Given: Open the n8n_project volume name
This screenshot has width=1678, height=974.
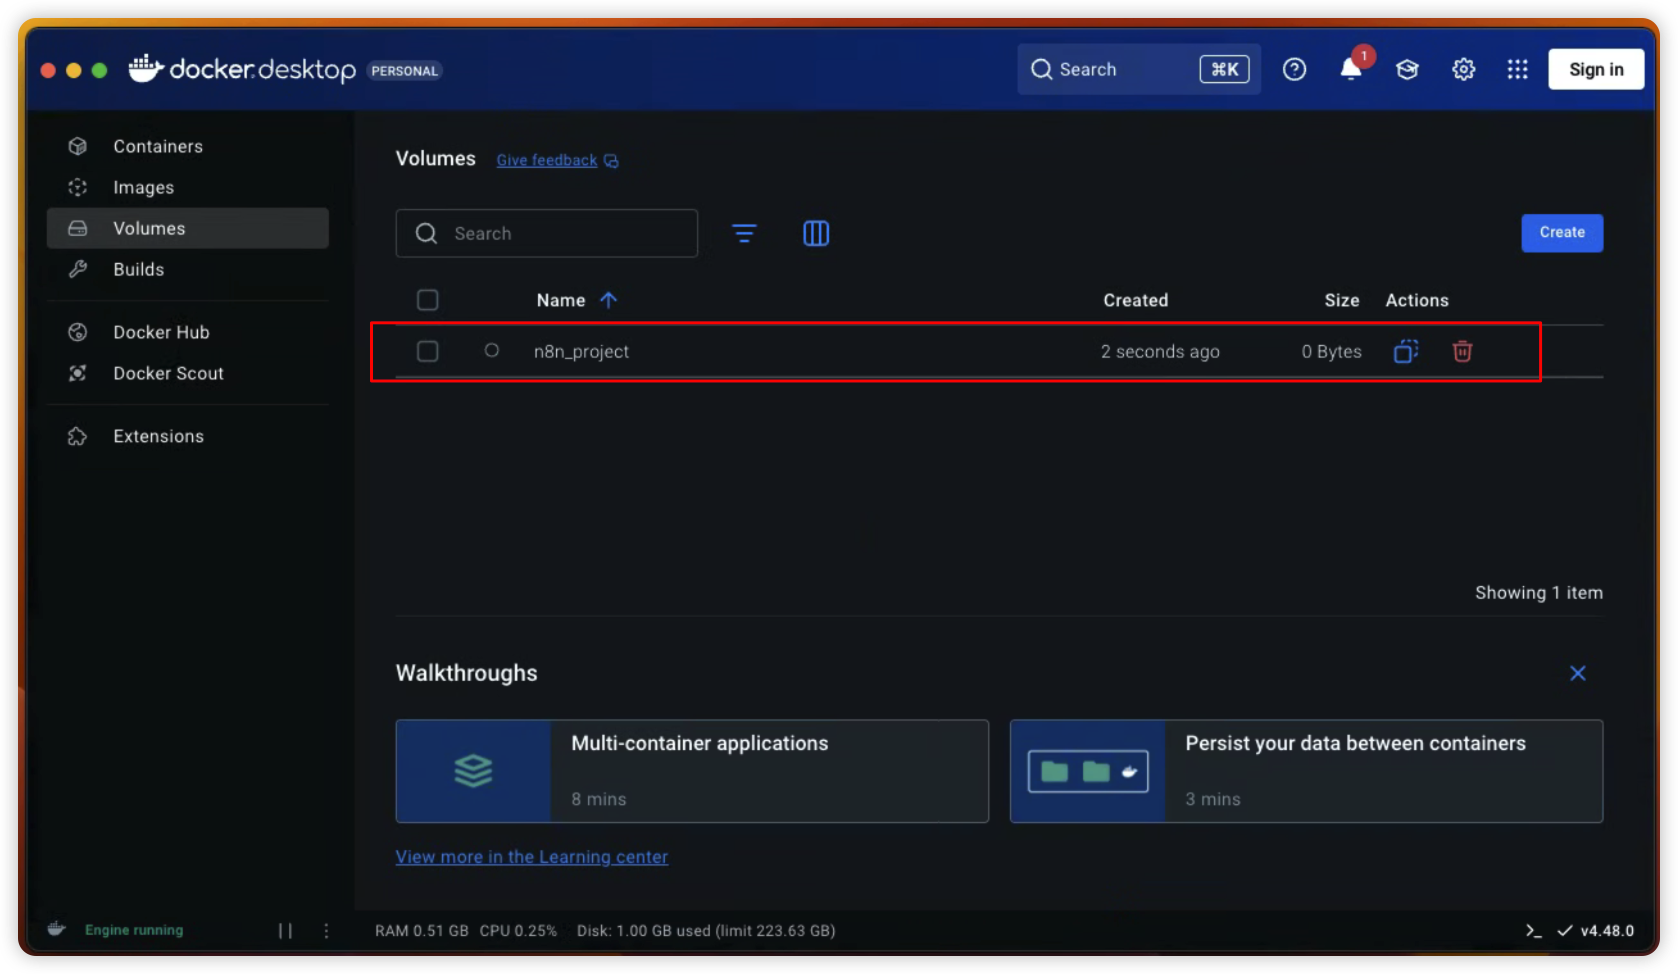Looking at the screenshot, I should pos(581,351).
